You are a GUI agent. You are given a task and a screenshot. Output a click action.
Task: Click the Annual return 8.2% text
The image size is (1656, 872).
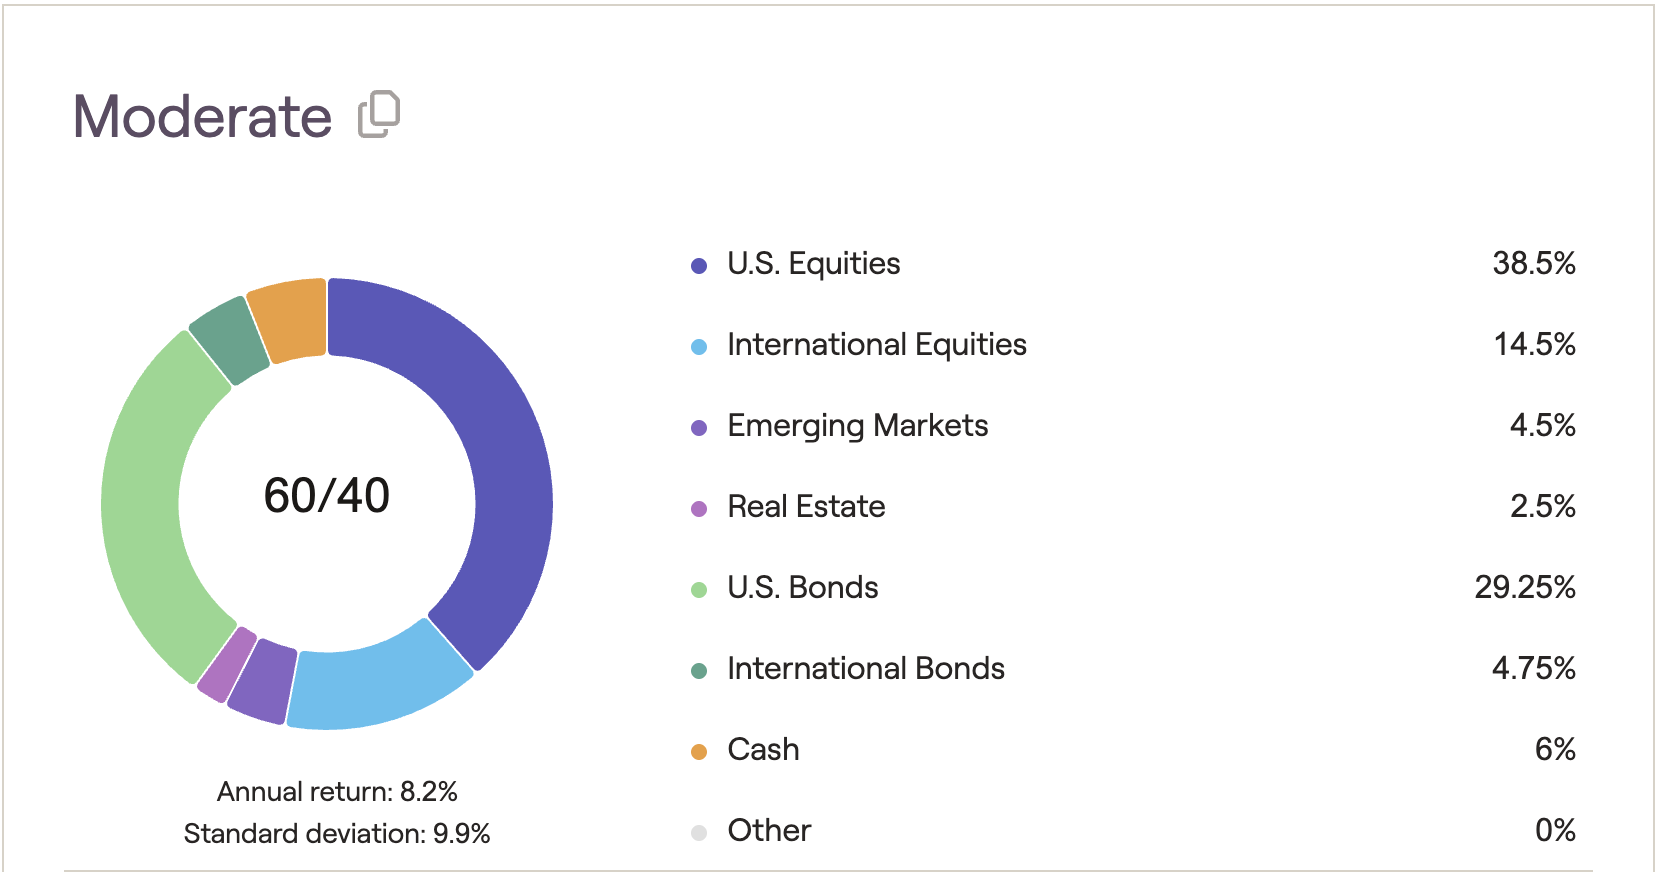click(337, 792)
